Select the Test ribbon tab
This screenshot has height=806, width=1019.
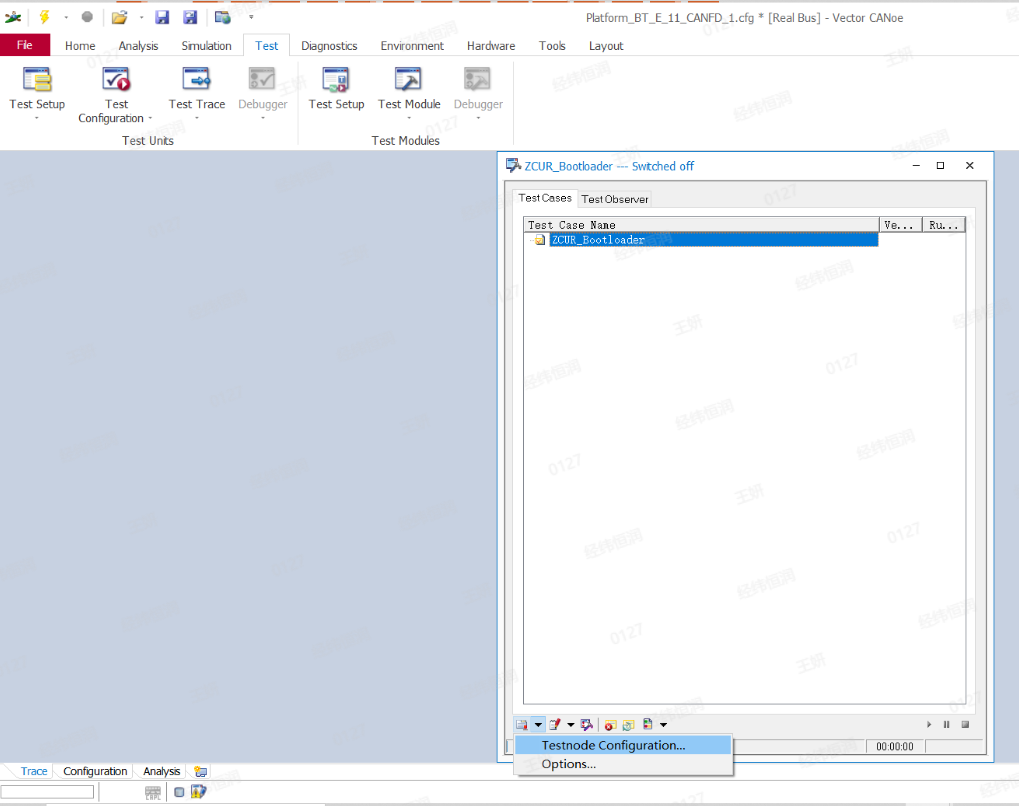266,46
